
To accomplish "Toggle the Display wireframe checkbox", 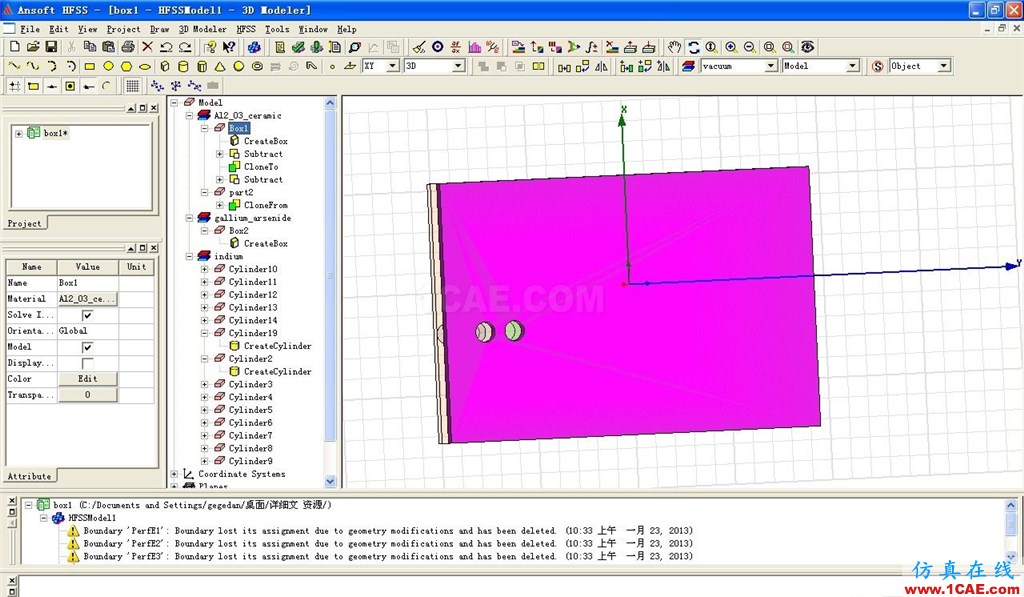I will (88, 363).
